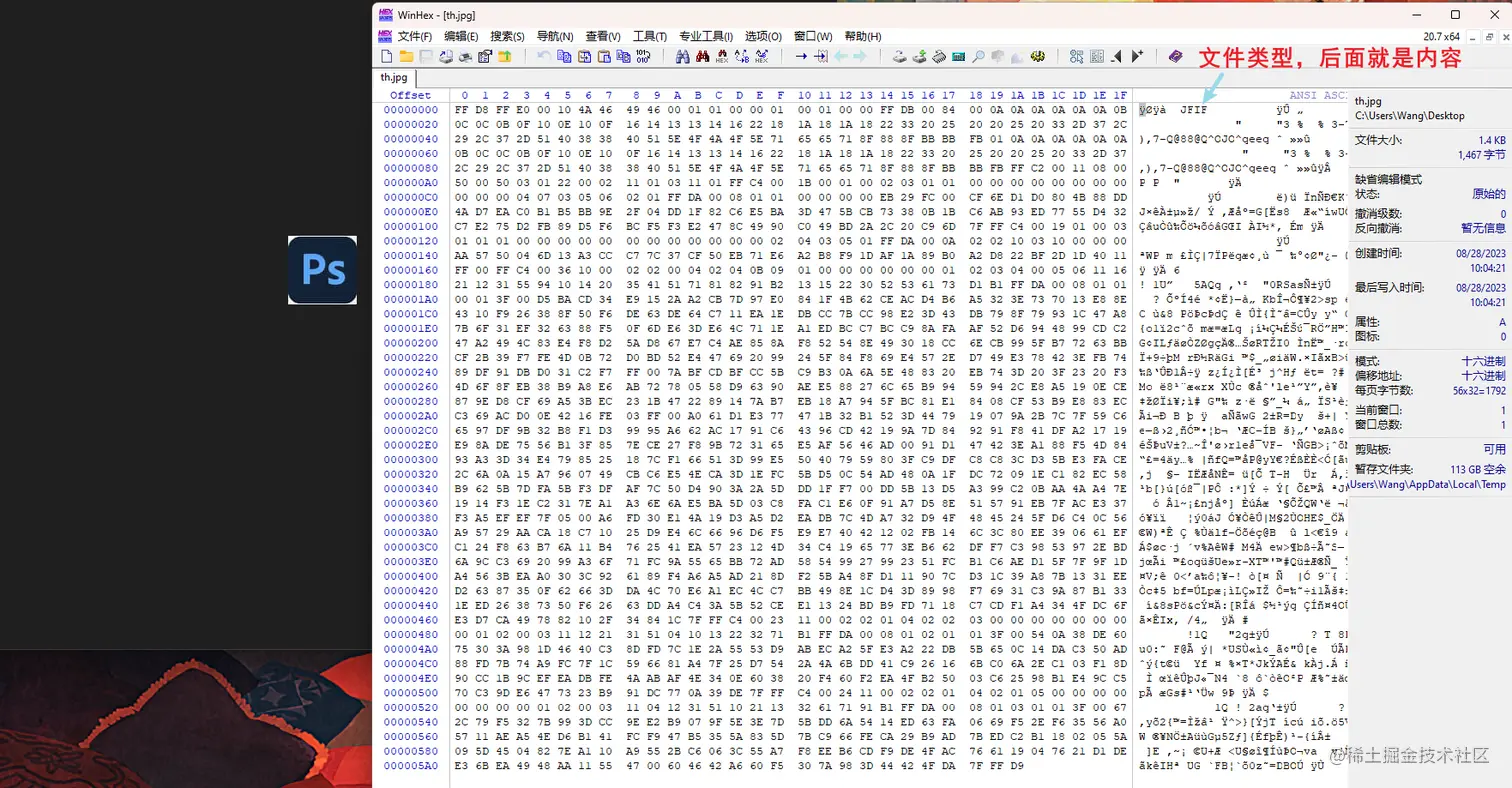This screenshot has height=788, width=1512.
Task: Click the New file icon in toolbar
Action: click(x=386, y=56)
